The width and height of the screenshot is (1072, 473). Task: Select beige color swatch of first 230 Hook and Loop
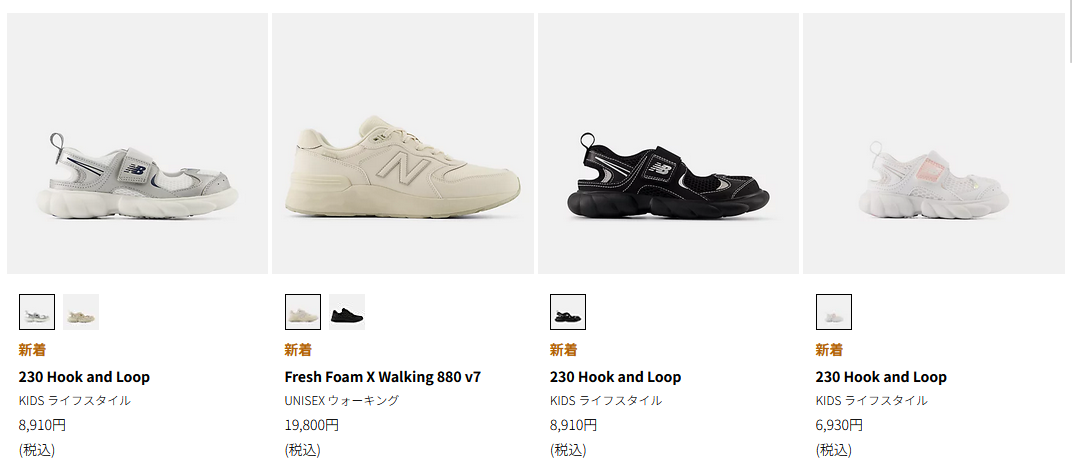point(81,312)
